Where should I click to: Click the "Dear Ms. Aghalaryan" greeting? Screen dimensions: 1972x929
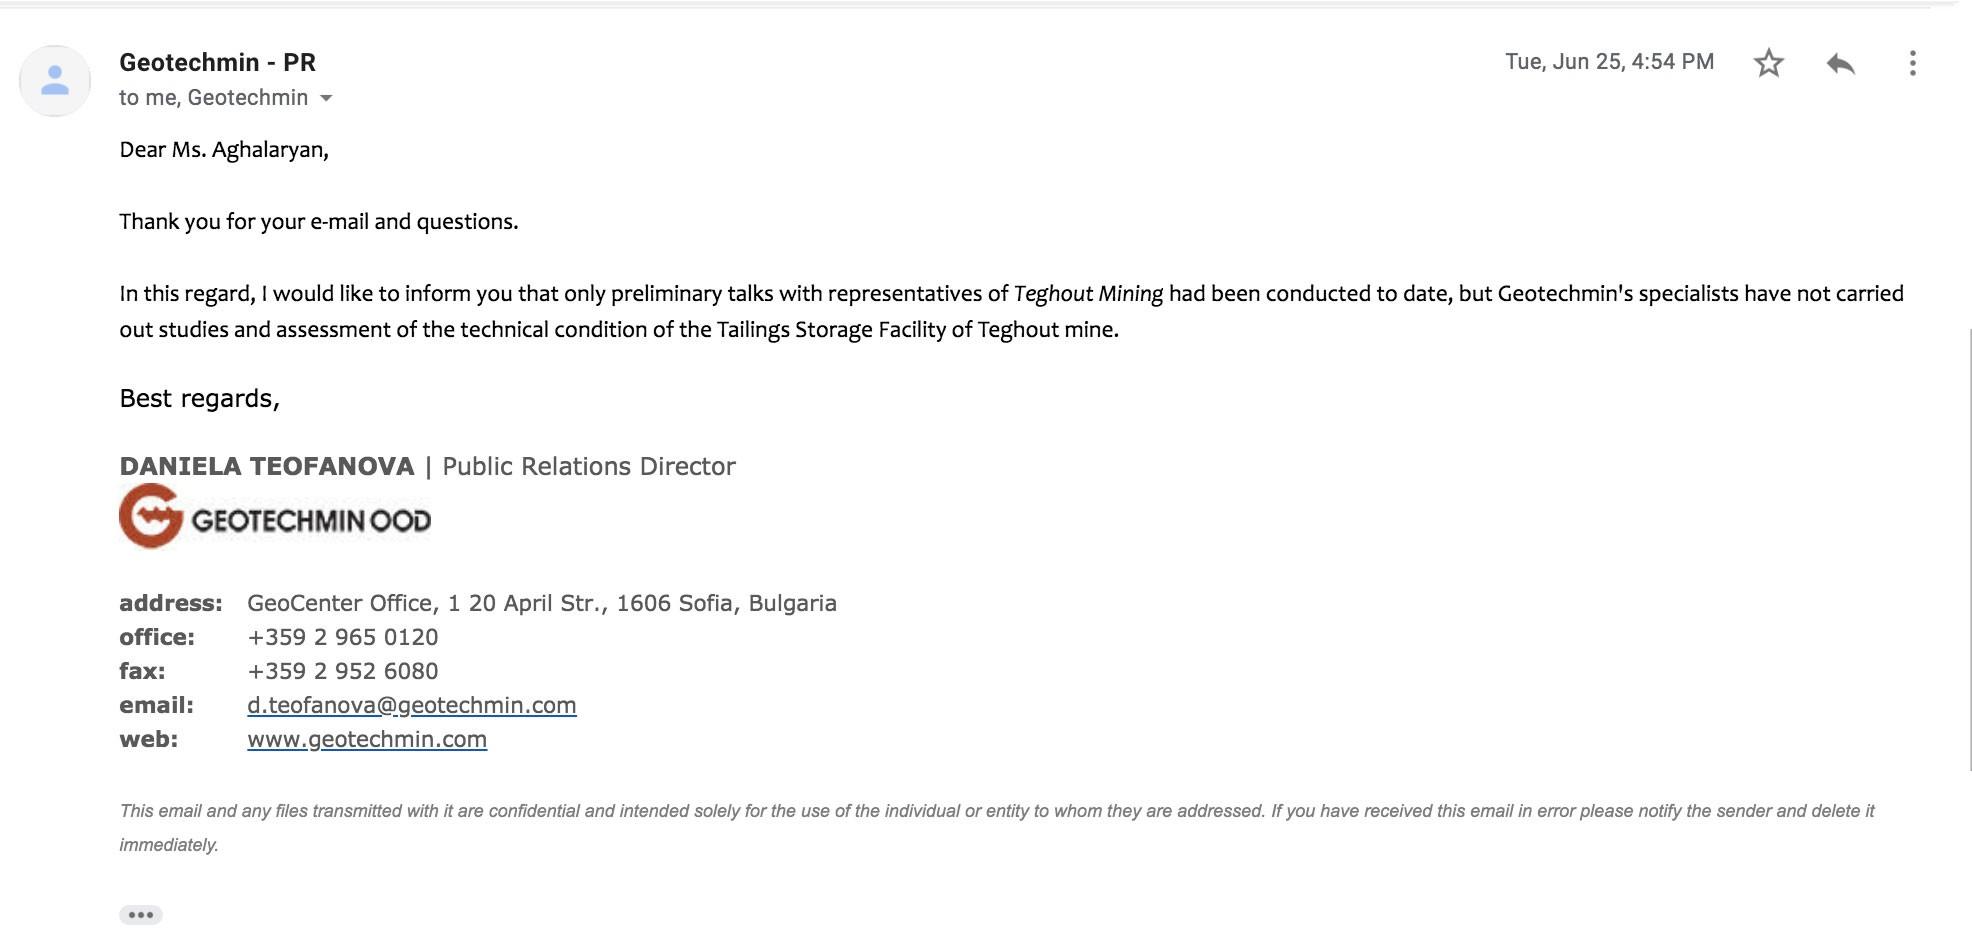click(223, 149)
